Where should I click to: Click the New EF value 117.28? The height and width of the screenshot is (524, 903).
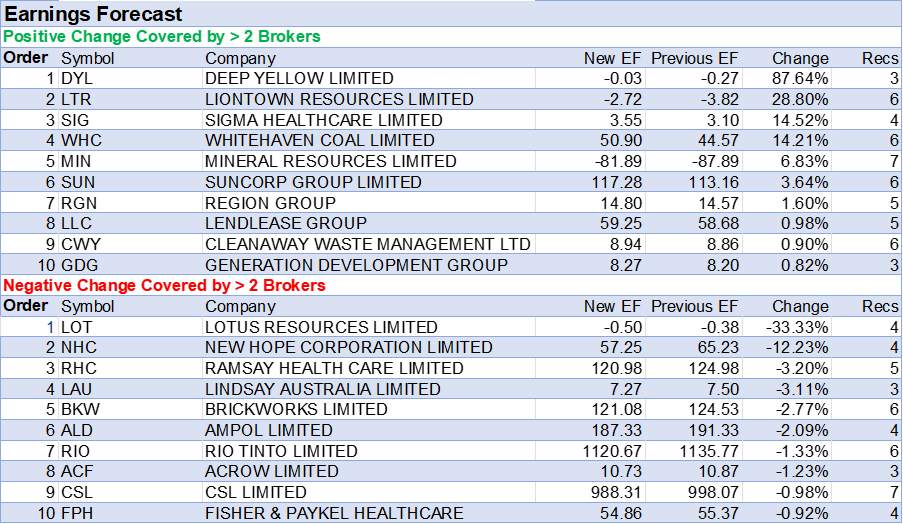click(x=616, y=183)
